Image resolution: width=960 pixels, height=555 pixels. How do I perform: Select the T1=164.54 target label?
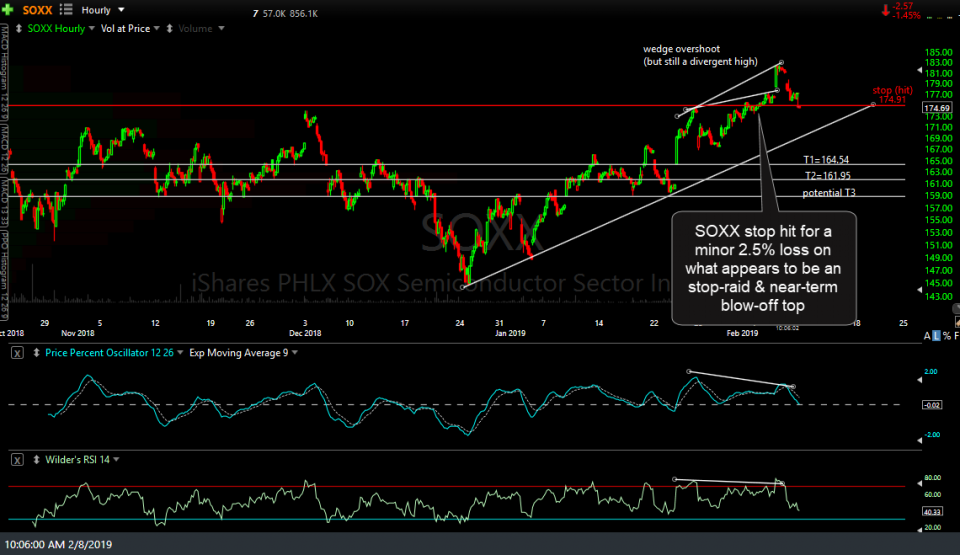(826, 160)
